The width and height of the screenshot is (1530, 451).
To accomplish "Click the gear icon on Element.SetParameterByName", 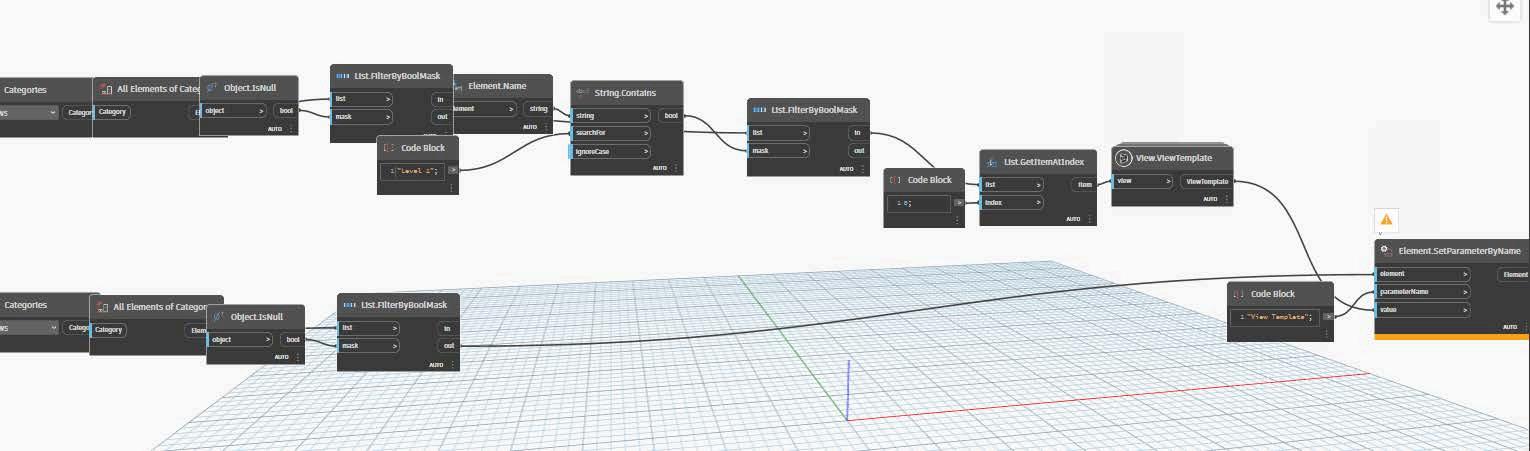I will coord(1386,251).
